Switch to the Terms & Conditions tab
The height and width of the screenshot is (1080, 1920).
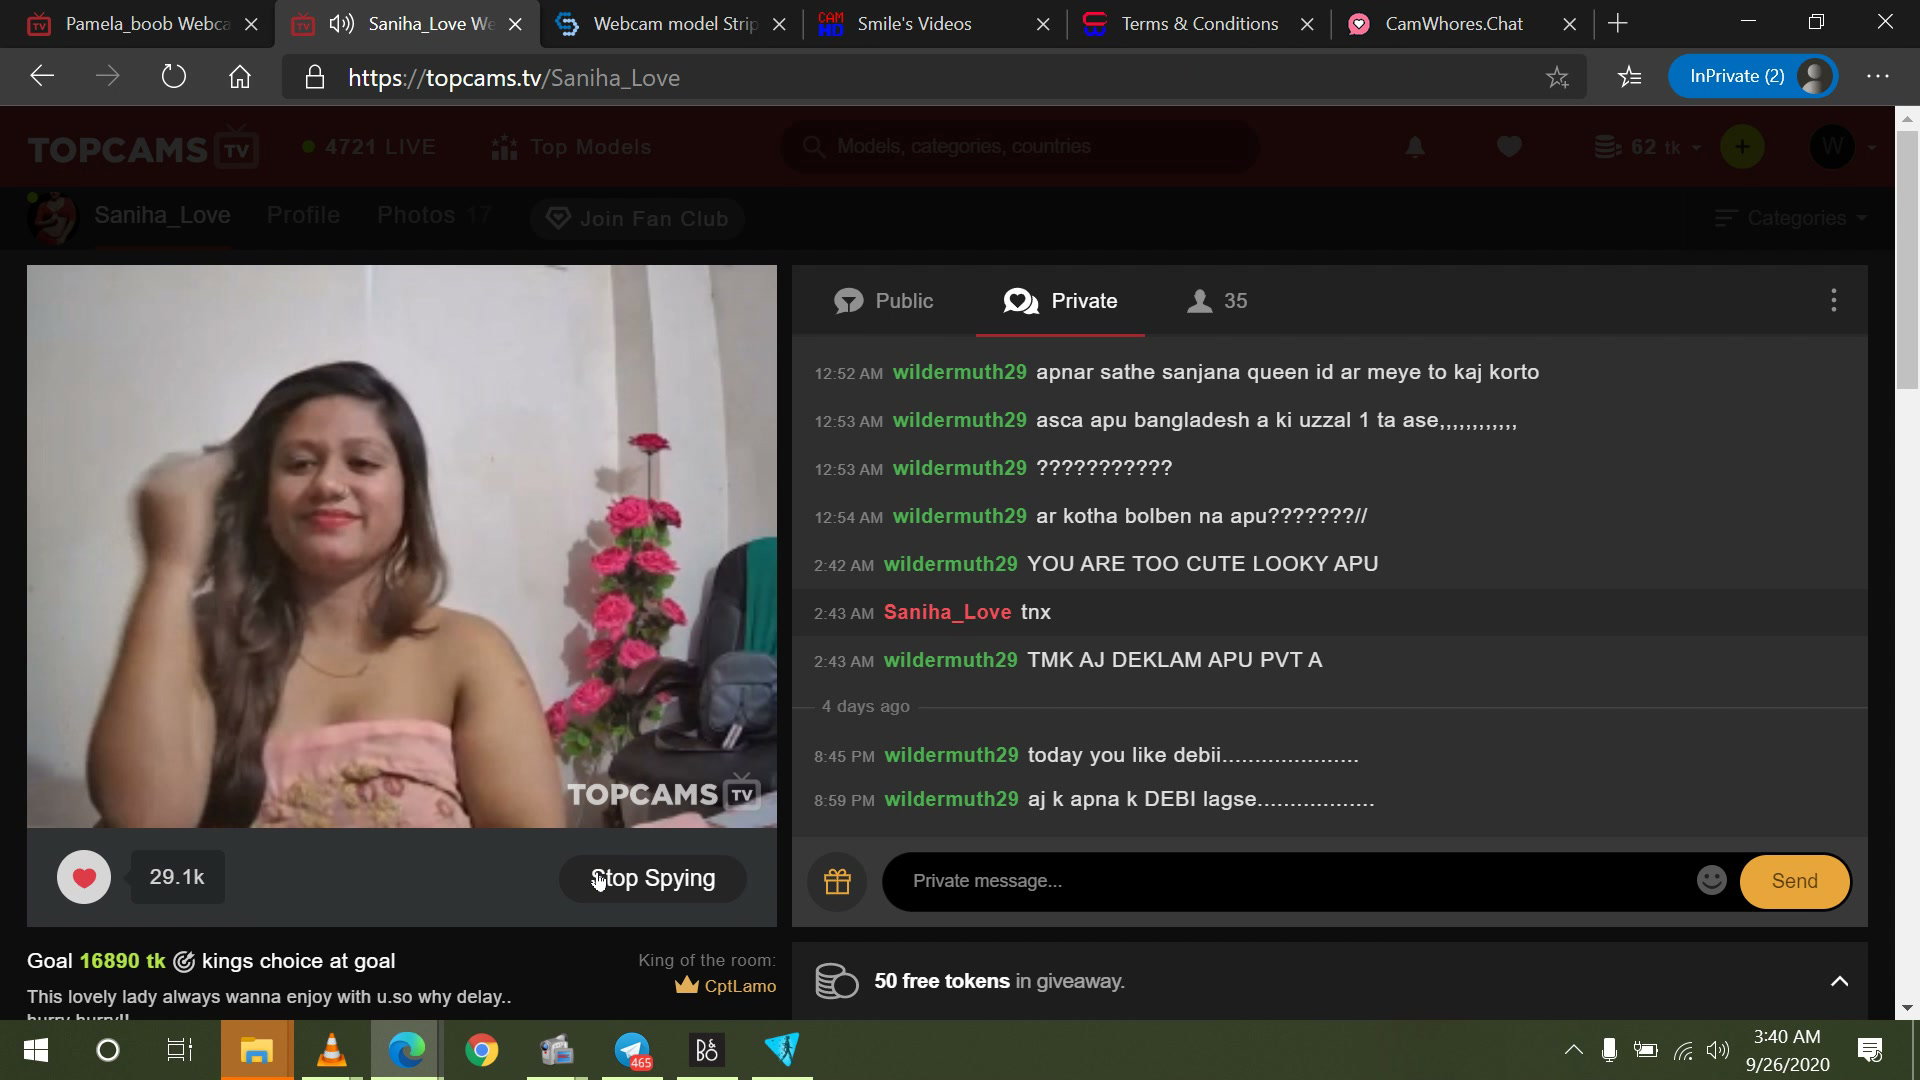coord(1199,24)
